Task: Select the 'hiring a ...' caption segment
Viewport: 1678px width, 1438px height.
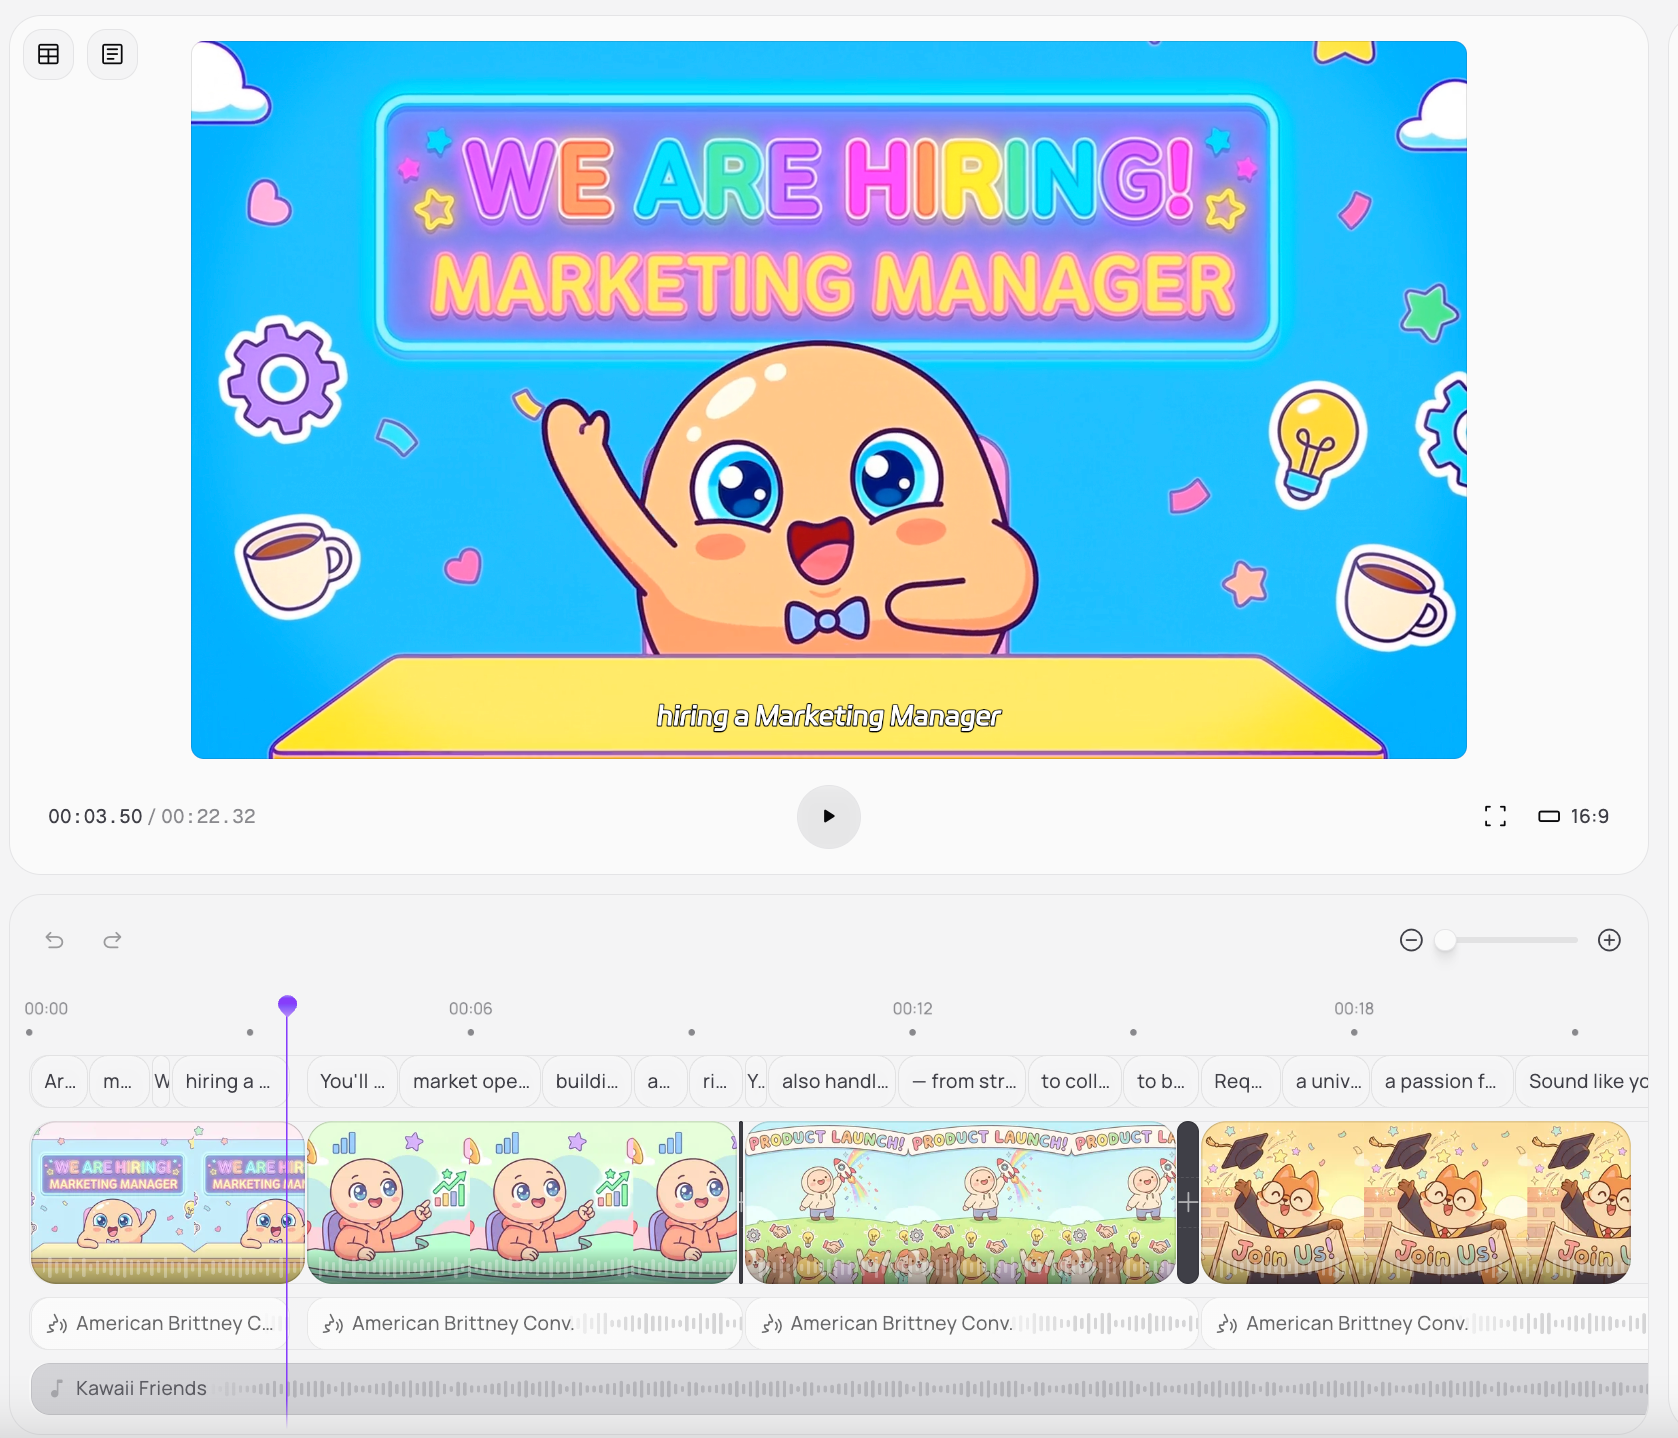Action: click(x=227, y=1081)
